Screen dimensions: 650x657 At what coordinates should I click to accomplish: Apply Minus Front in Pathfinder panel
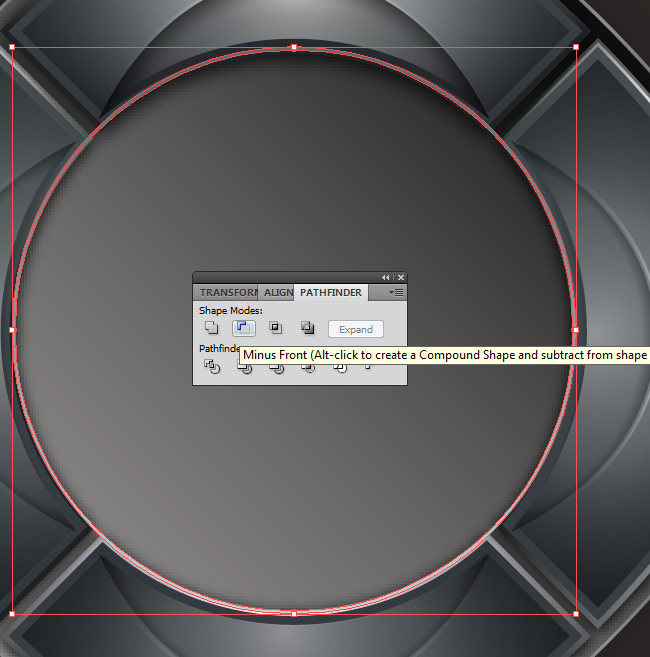point(243,328)
